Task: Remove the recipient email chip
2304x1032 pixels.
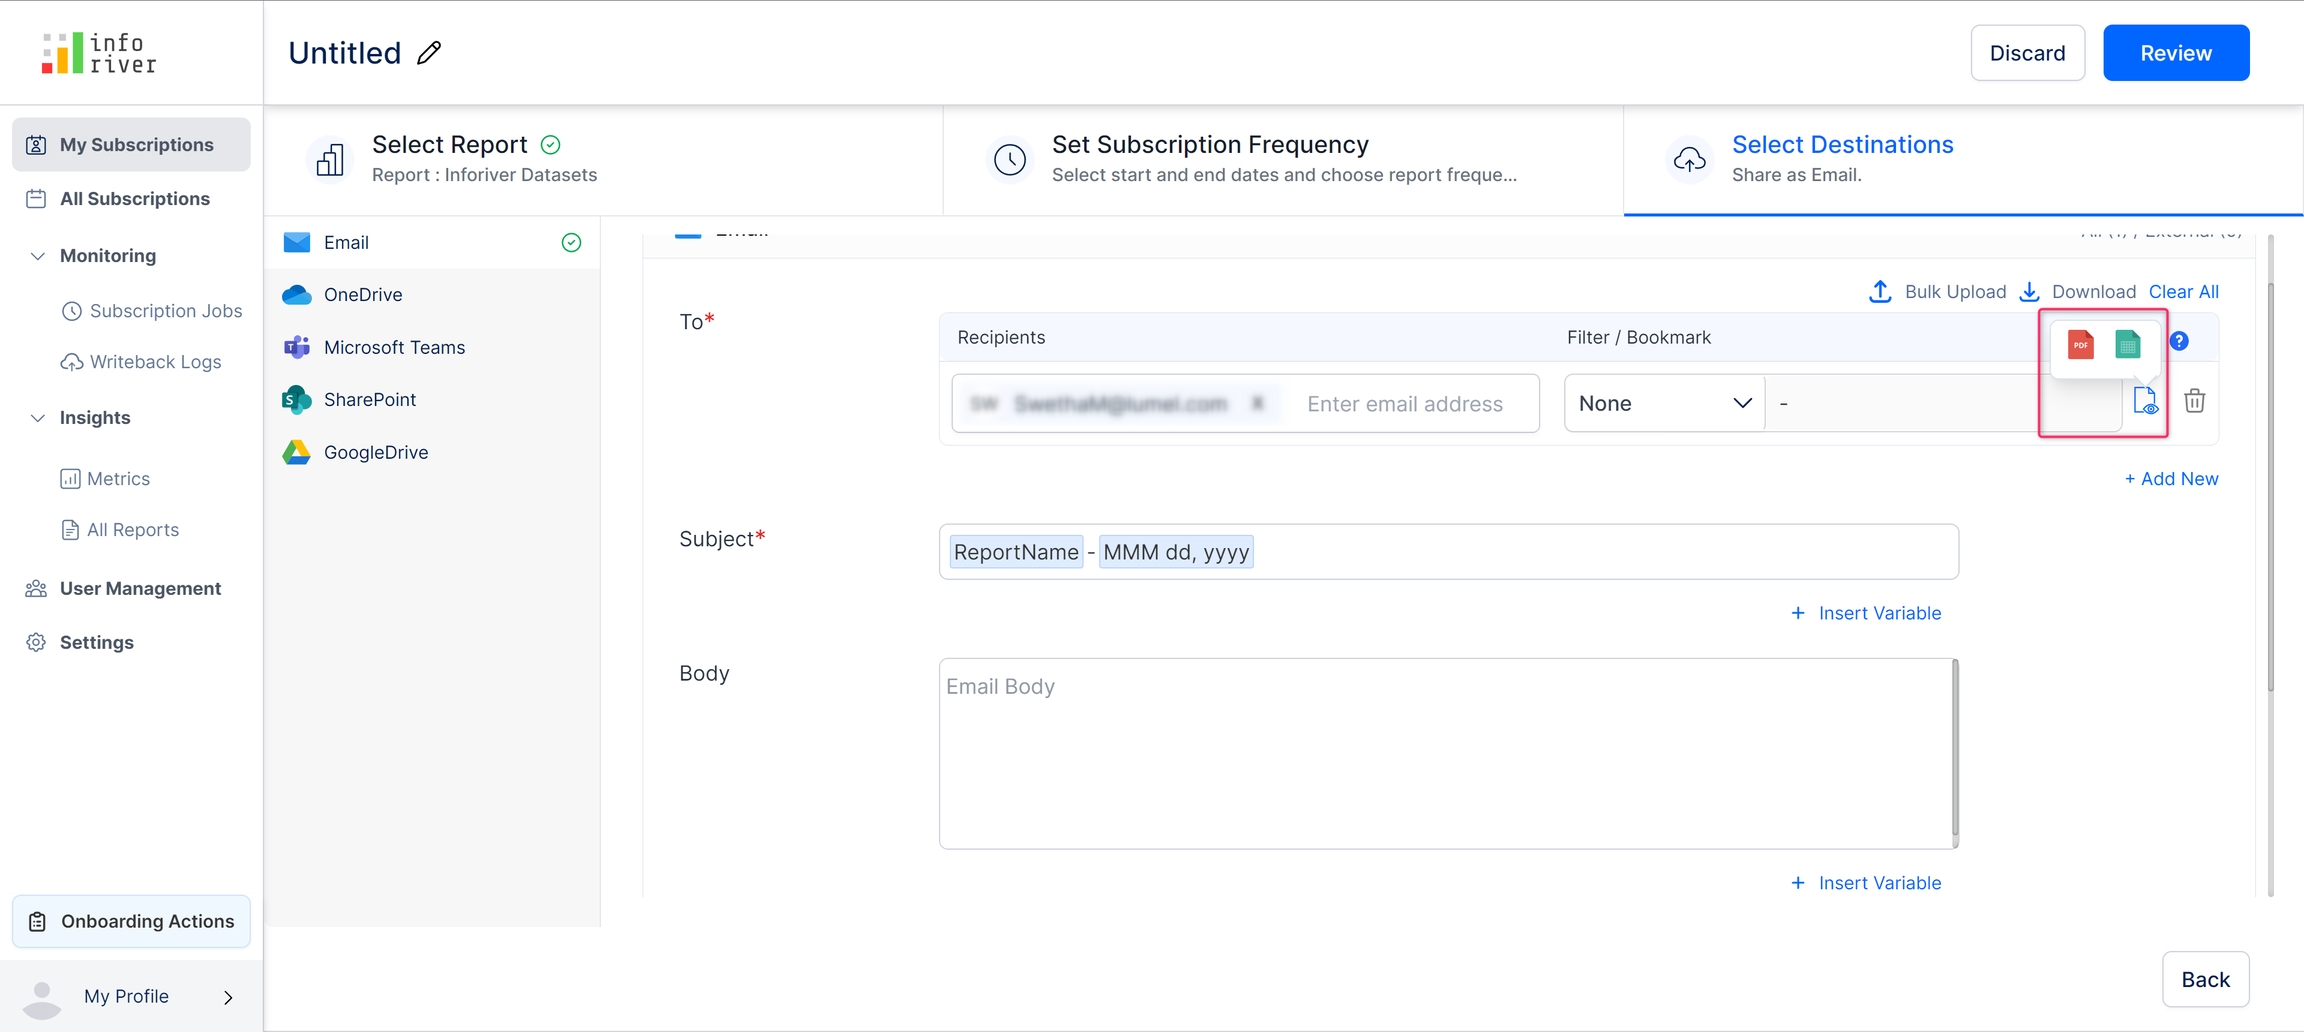Action: pos(1257,403)
